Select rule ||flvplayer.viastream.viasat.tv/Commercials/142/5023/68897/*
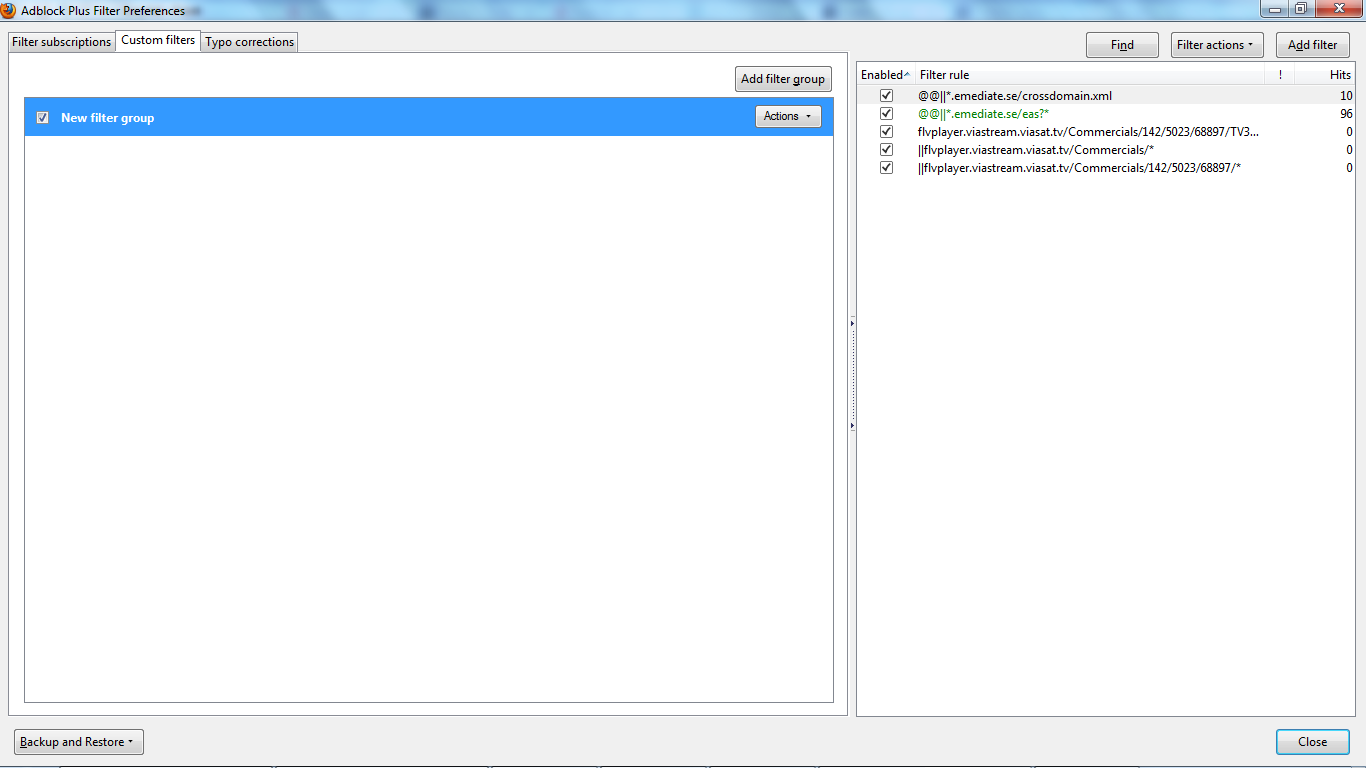 coord(1079,168)
